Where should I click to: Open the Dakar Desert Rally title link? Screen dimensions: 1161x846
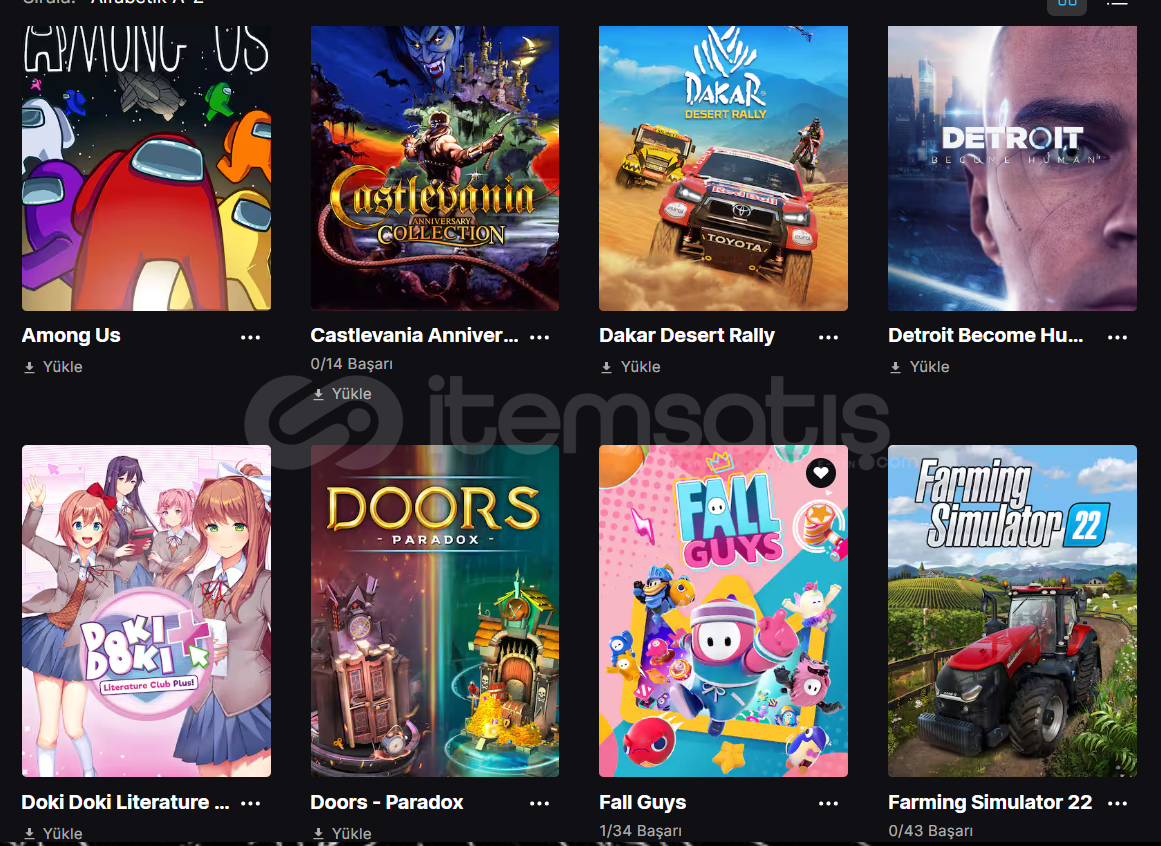pyautogui.click(x=686, y=335)
